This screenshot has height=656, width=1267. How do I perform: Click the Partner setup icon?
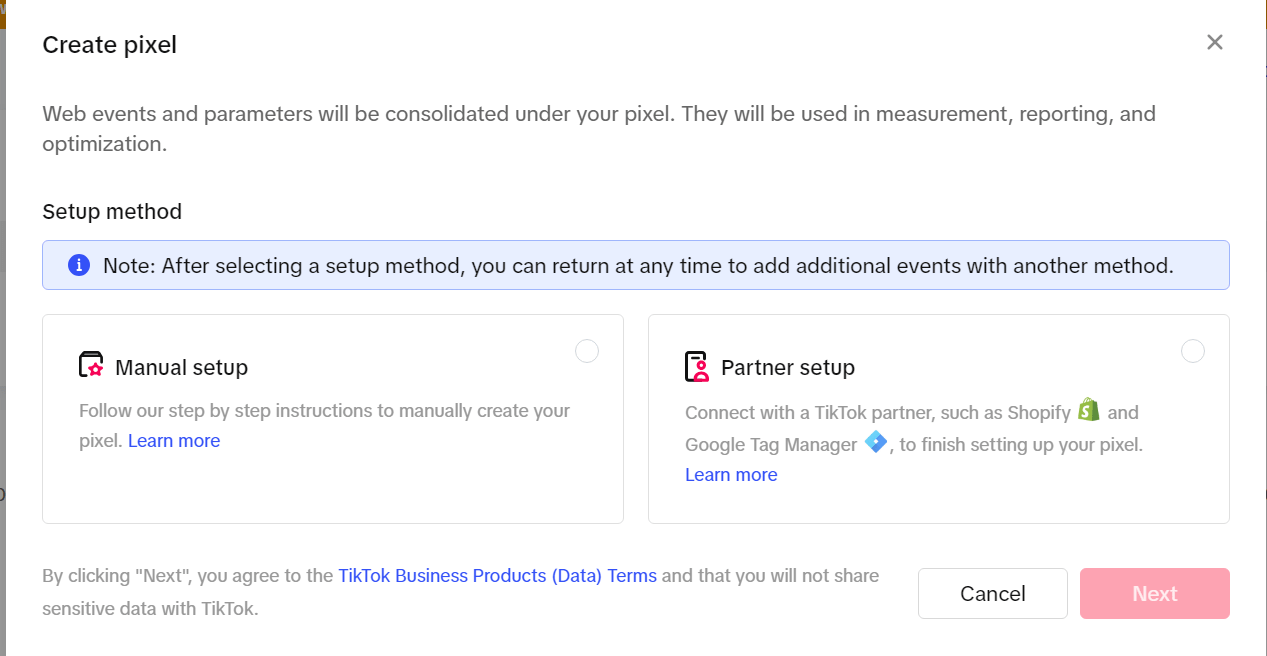point(696,367)
